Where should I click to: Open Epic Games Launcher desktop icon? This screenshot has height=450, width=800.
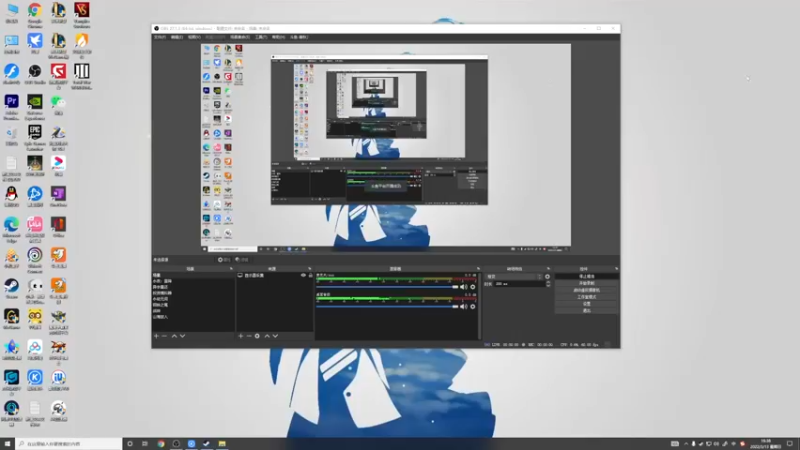(x=35, y=138)
